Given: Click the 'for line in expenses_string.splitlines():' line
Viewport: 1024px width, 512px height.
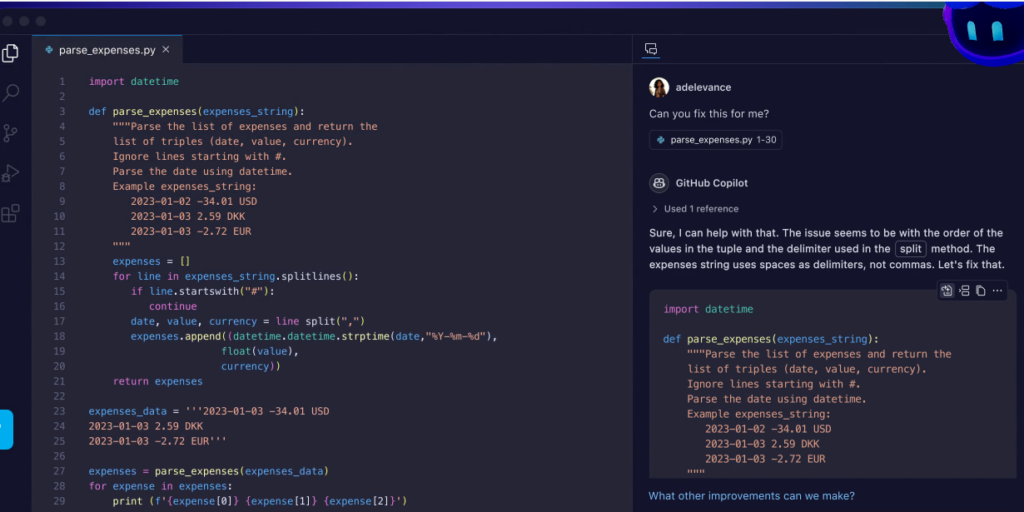Looking at the screenshot, I should (236, 276).
